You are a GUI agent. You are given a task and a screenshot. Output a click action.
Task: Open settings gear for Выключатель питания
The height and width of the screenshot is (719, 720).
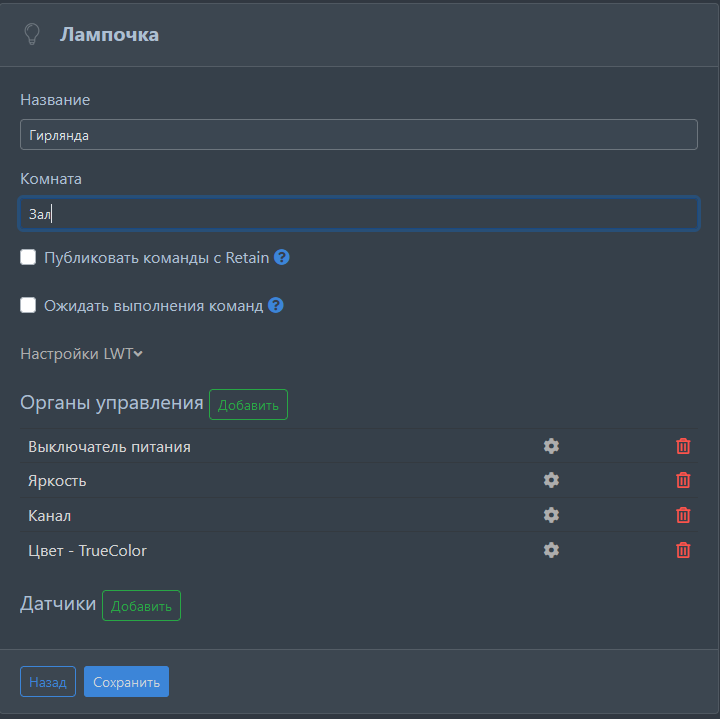pyautogui.click(x=551, y=446)
